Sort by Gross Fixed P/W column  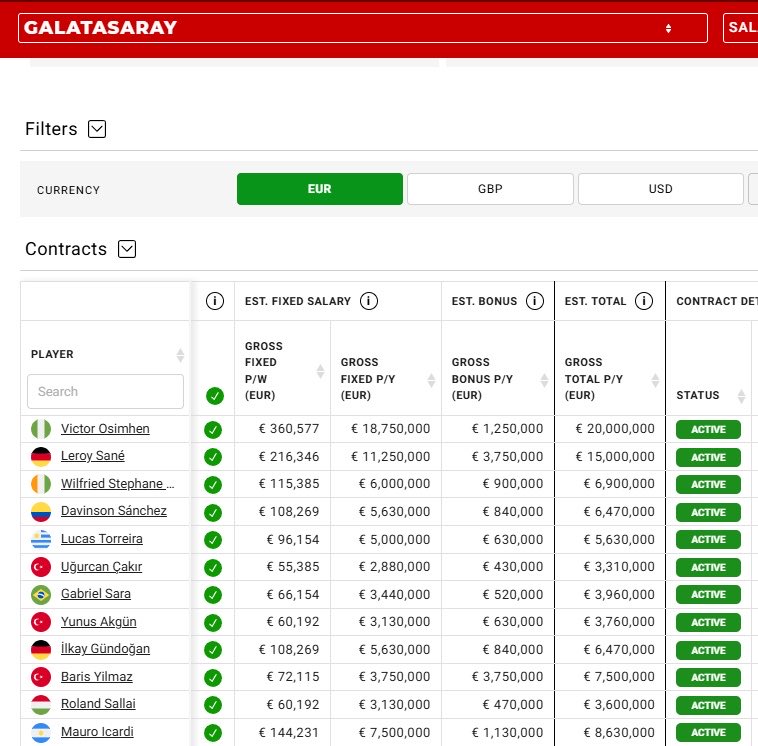coord(320,371)
